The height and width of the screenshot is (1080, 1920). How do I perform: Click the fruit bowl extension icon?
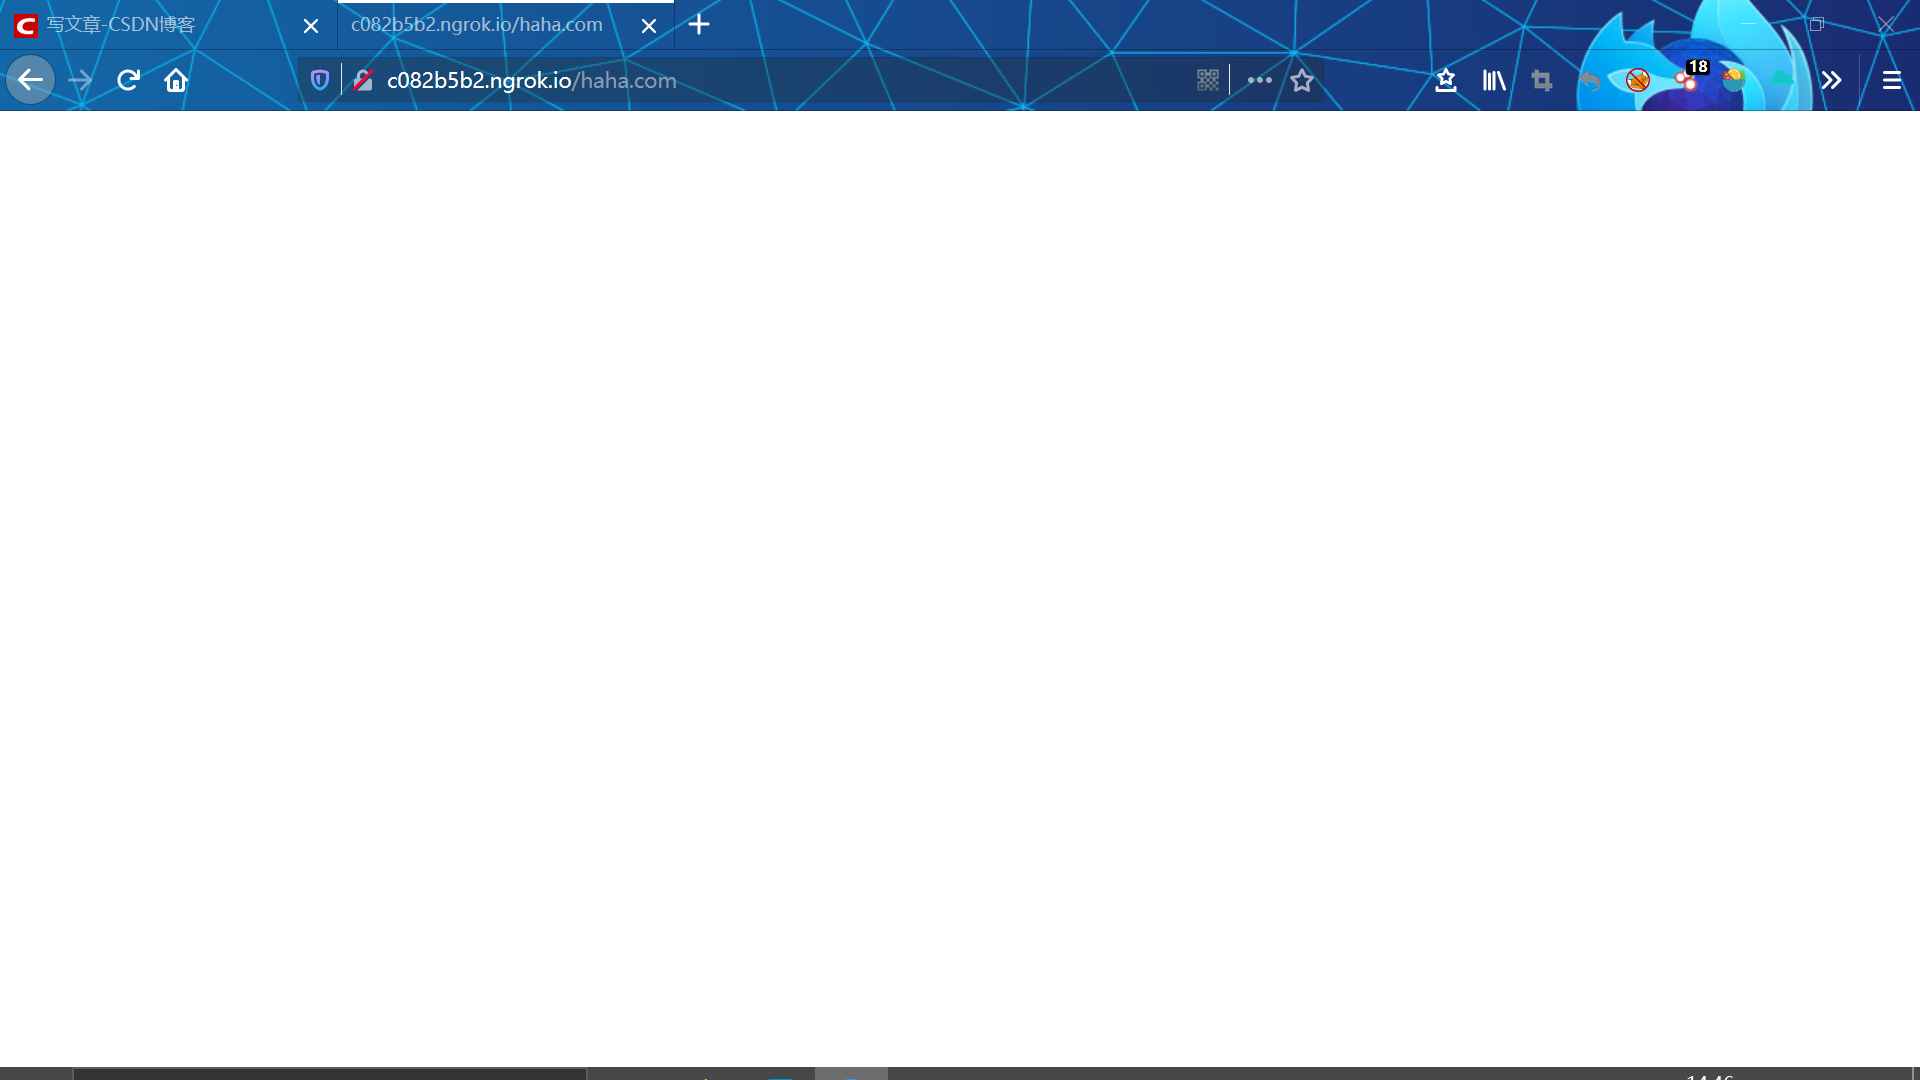pos(1734,80)
